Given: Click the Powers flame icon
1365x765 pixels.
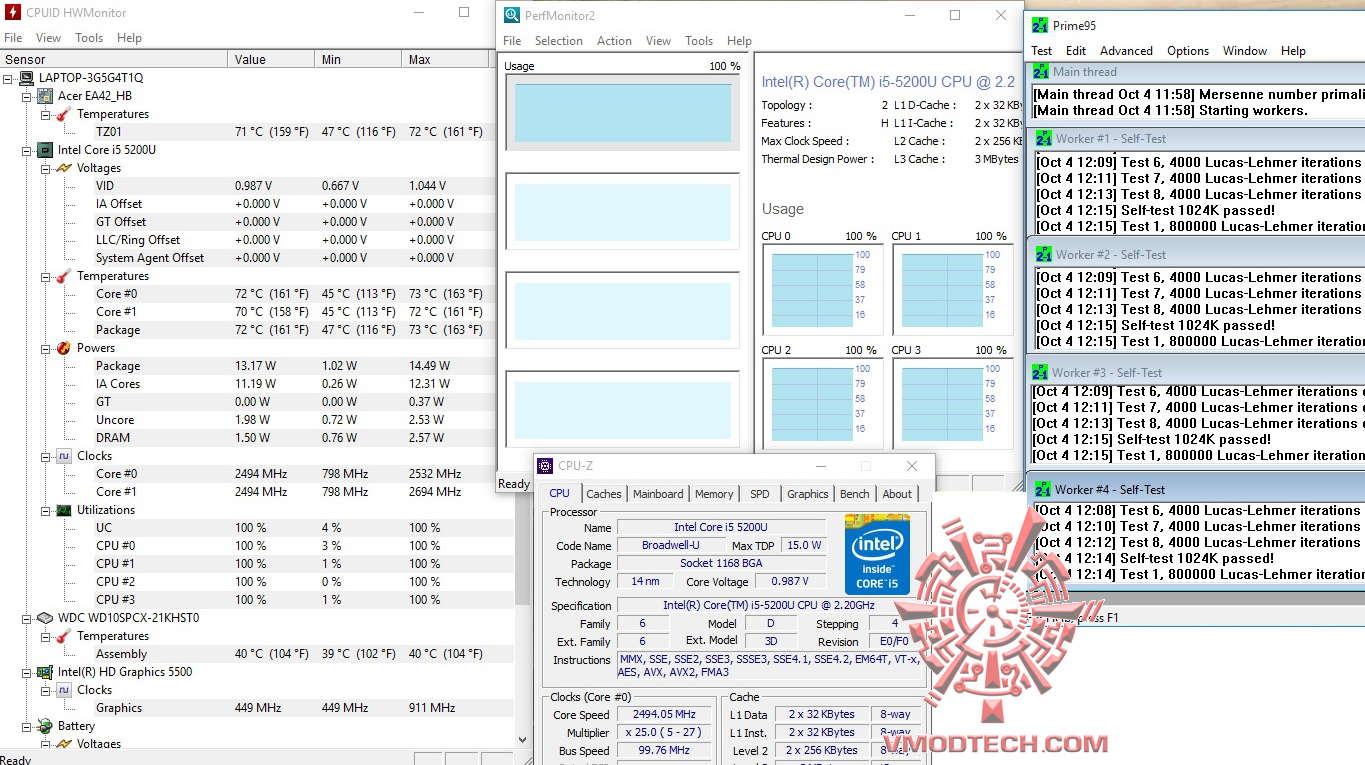Looking at the screenshot, I should click(62, 348).
